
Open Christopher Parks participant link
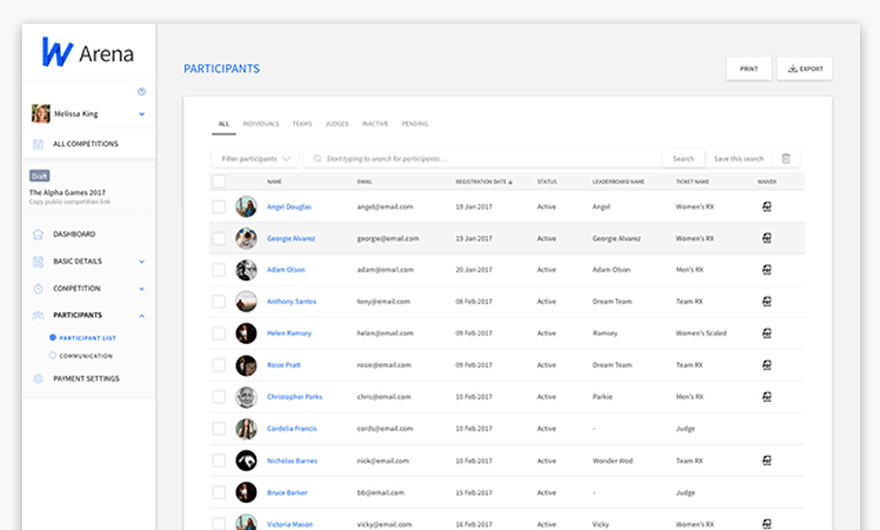point(295,397)
